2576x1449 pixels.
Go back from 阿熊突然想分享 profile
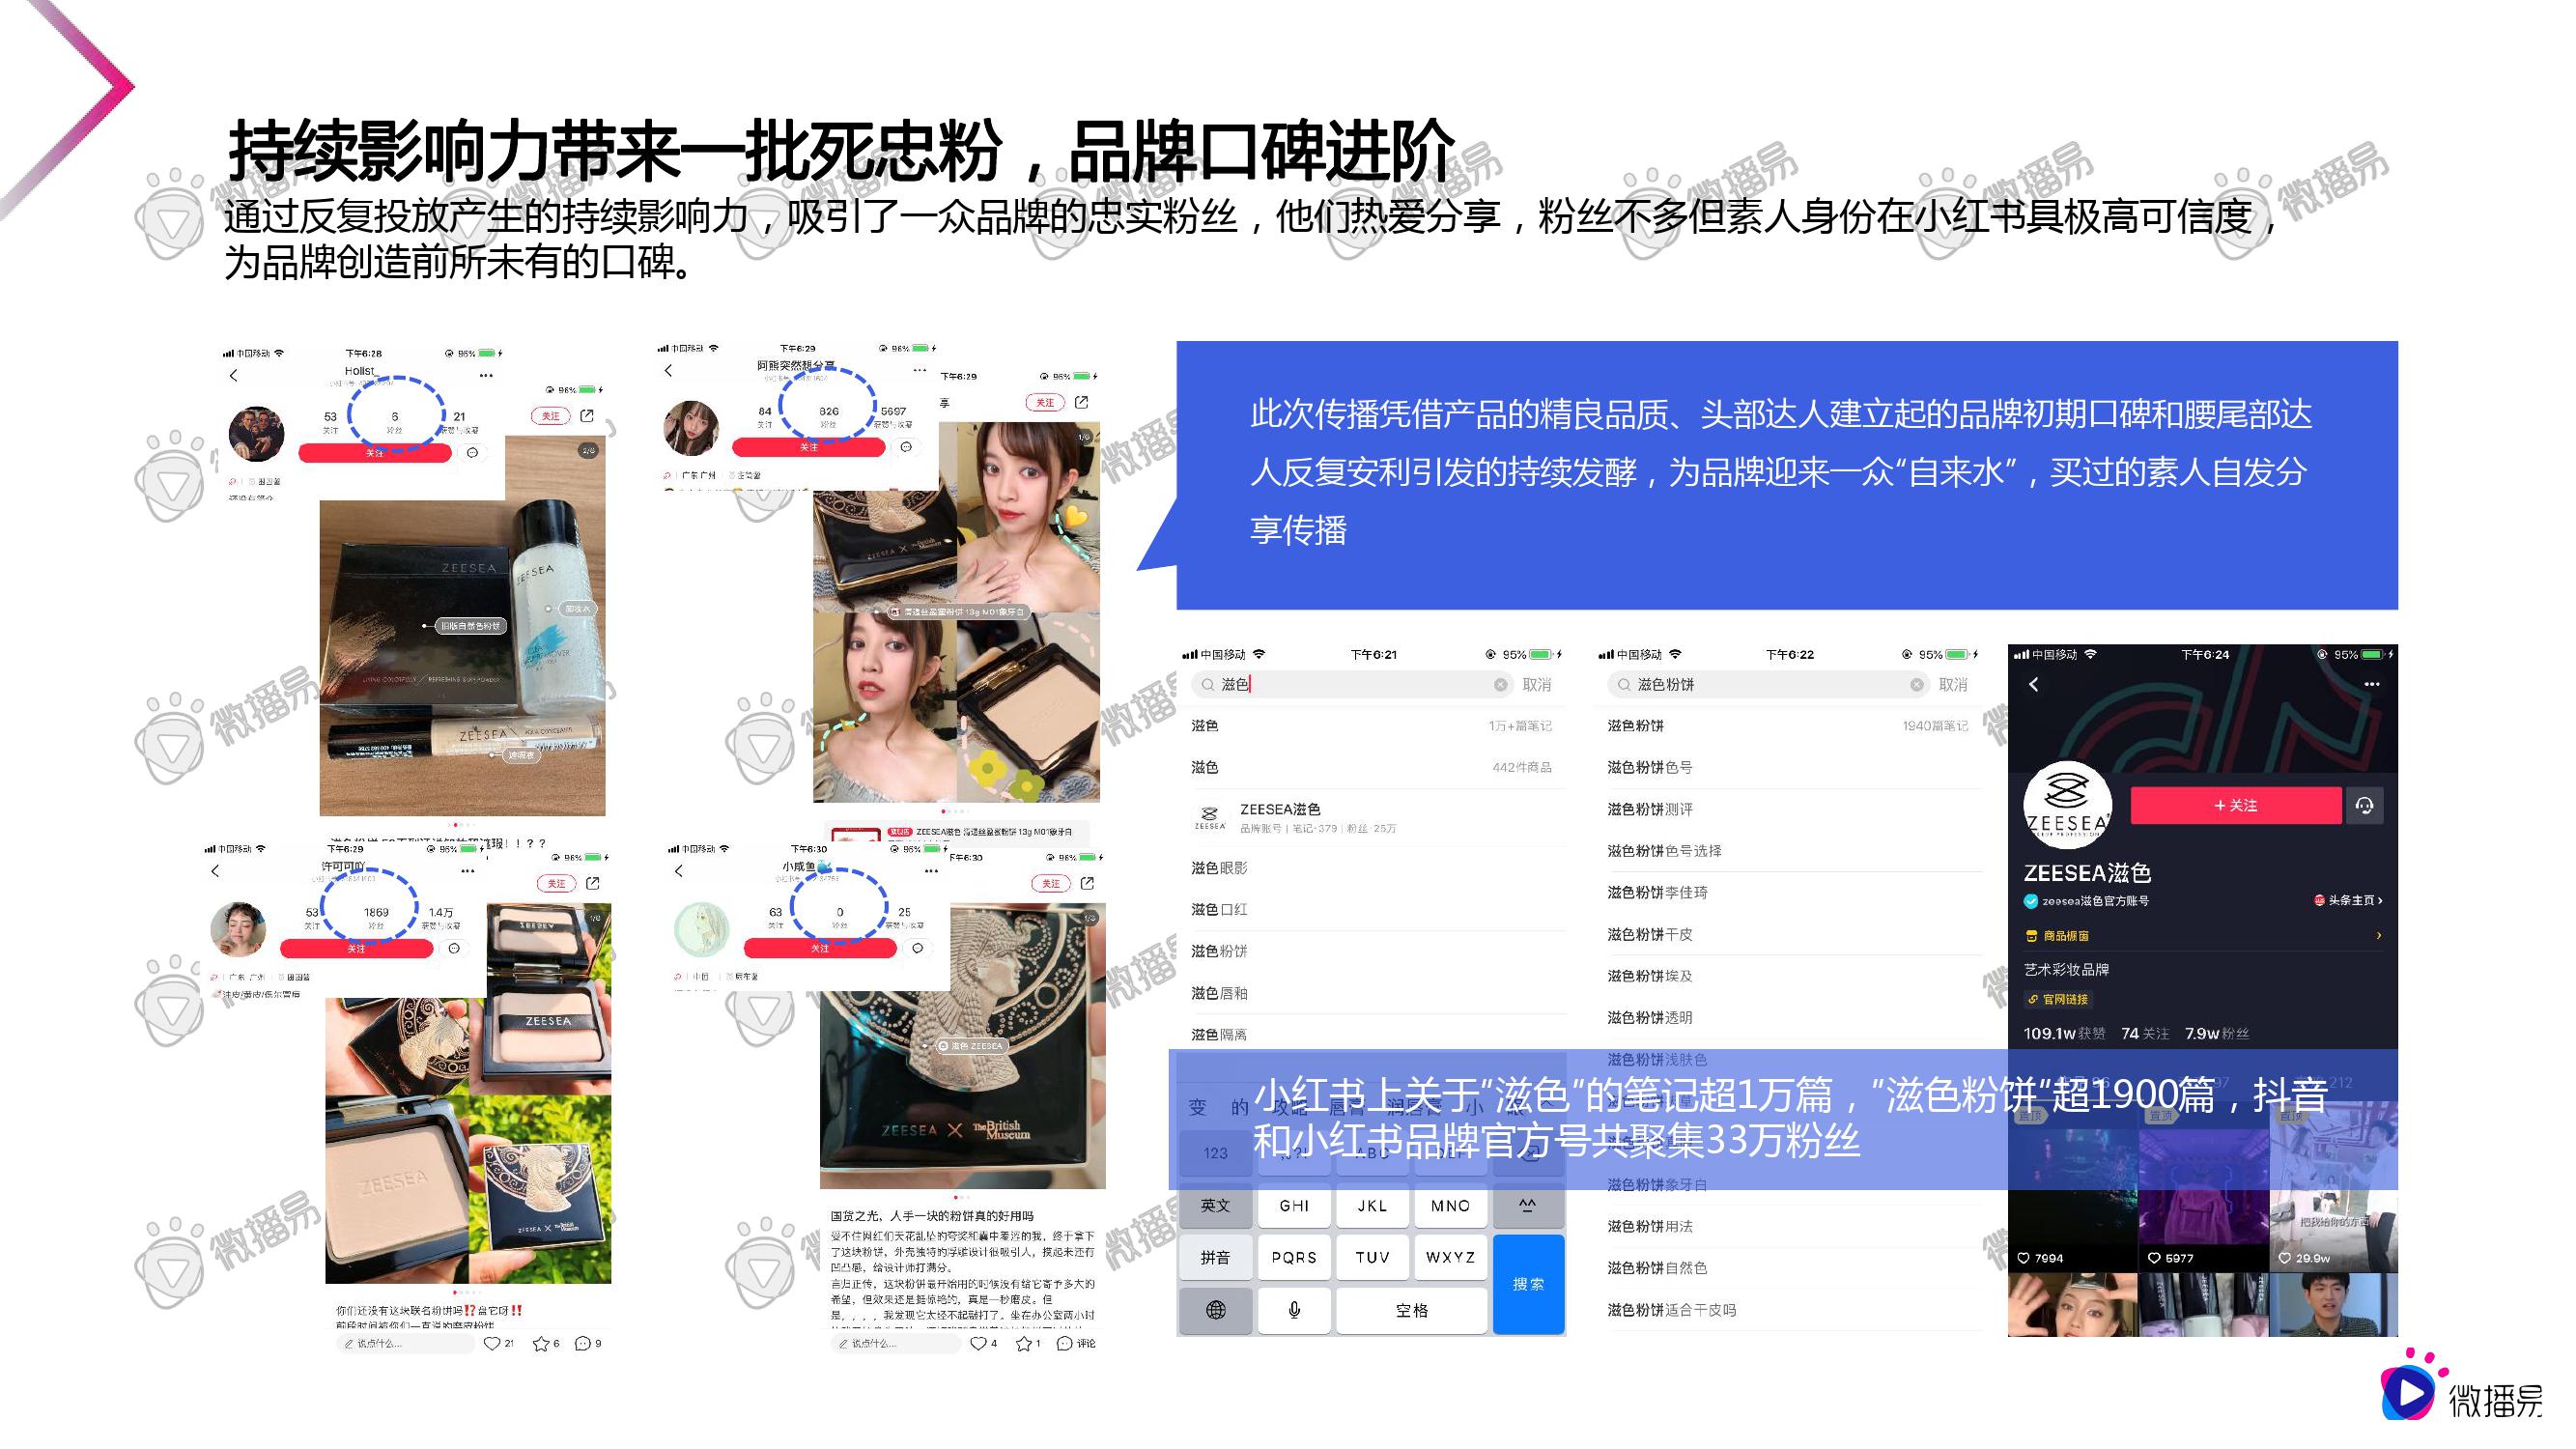tap(668, 371)
